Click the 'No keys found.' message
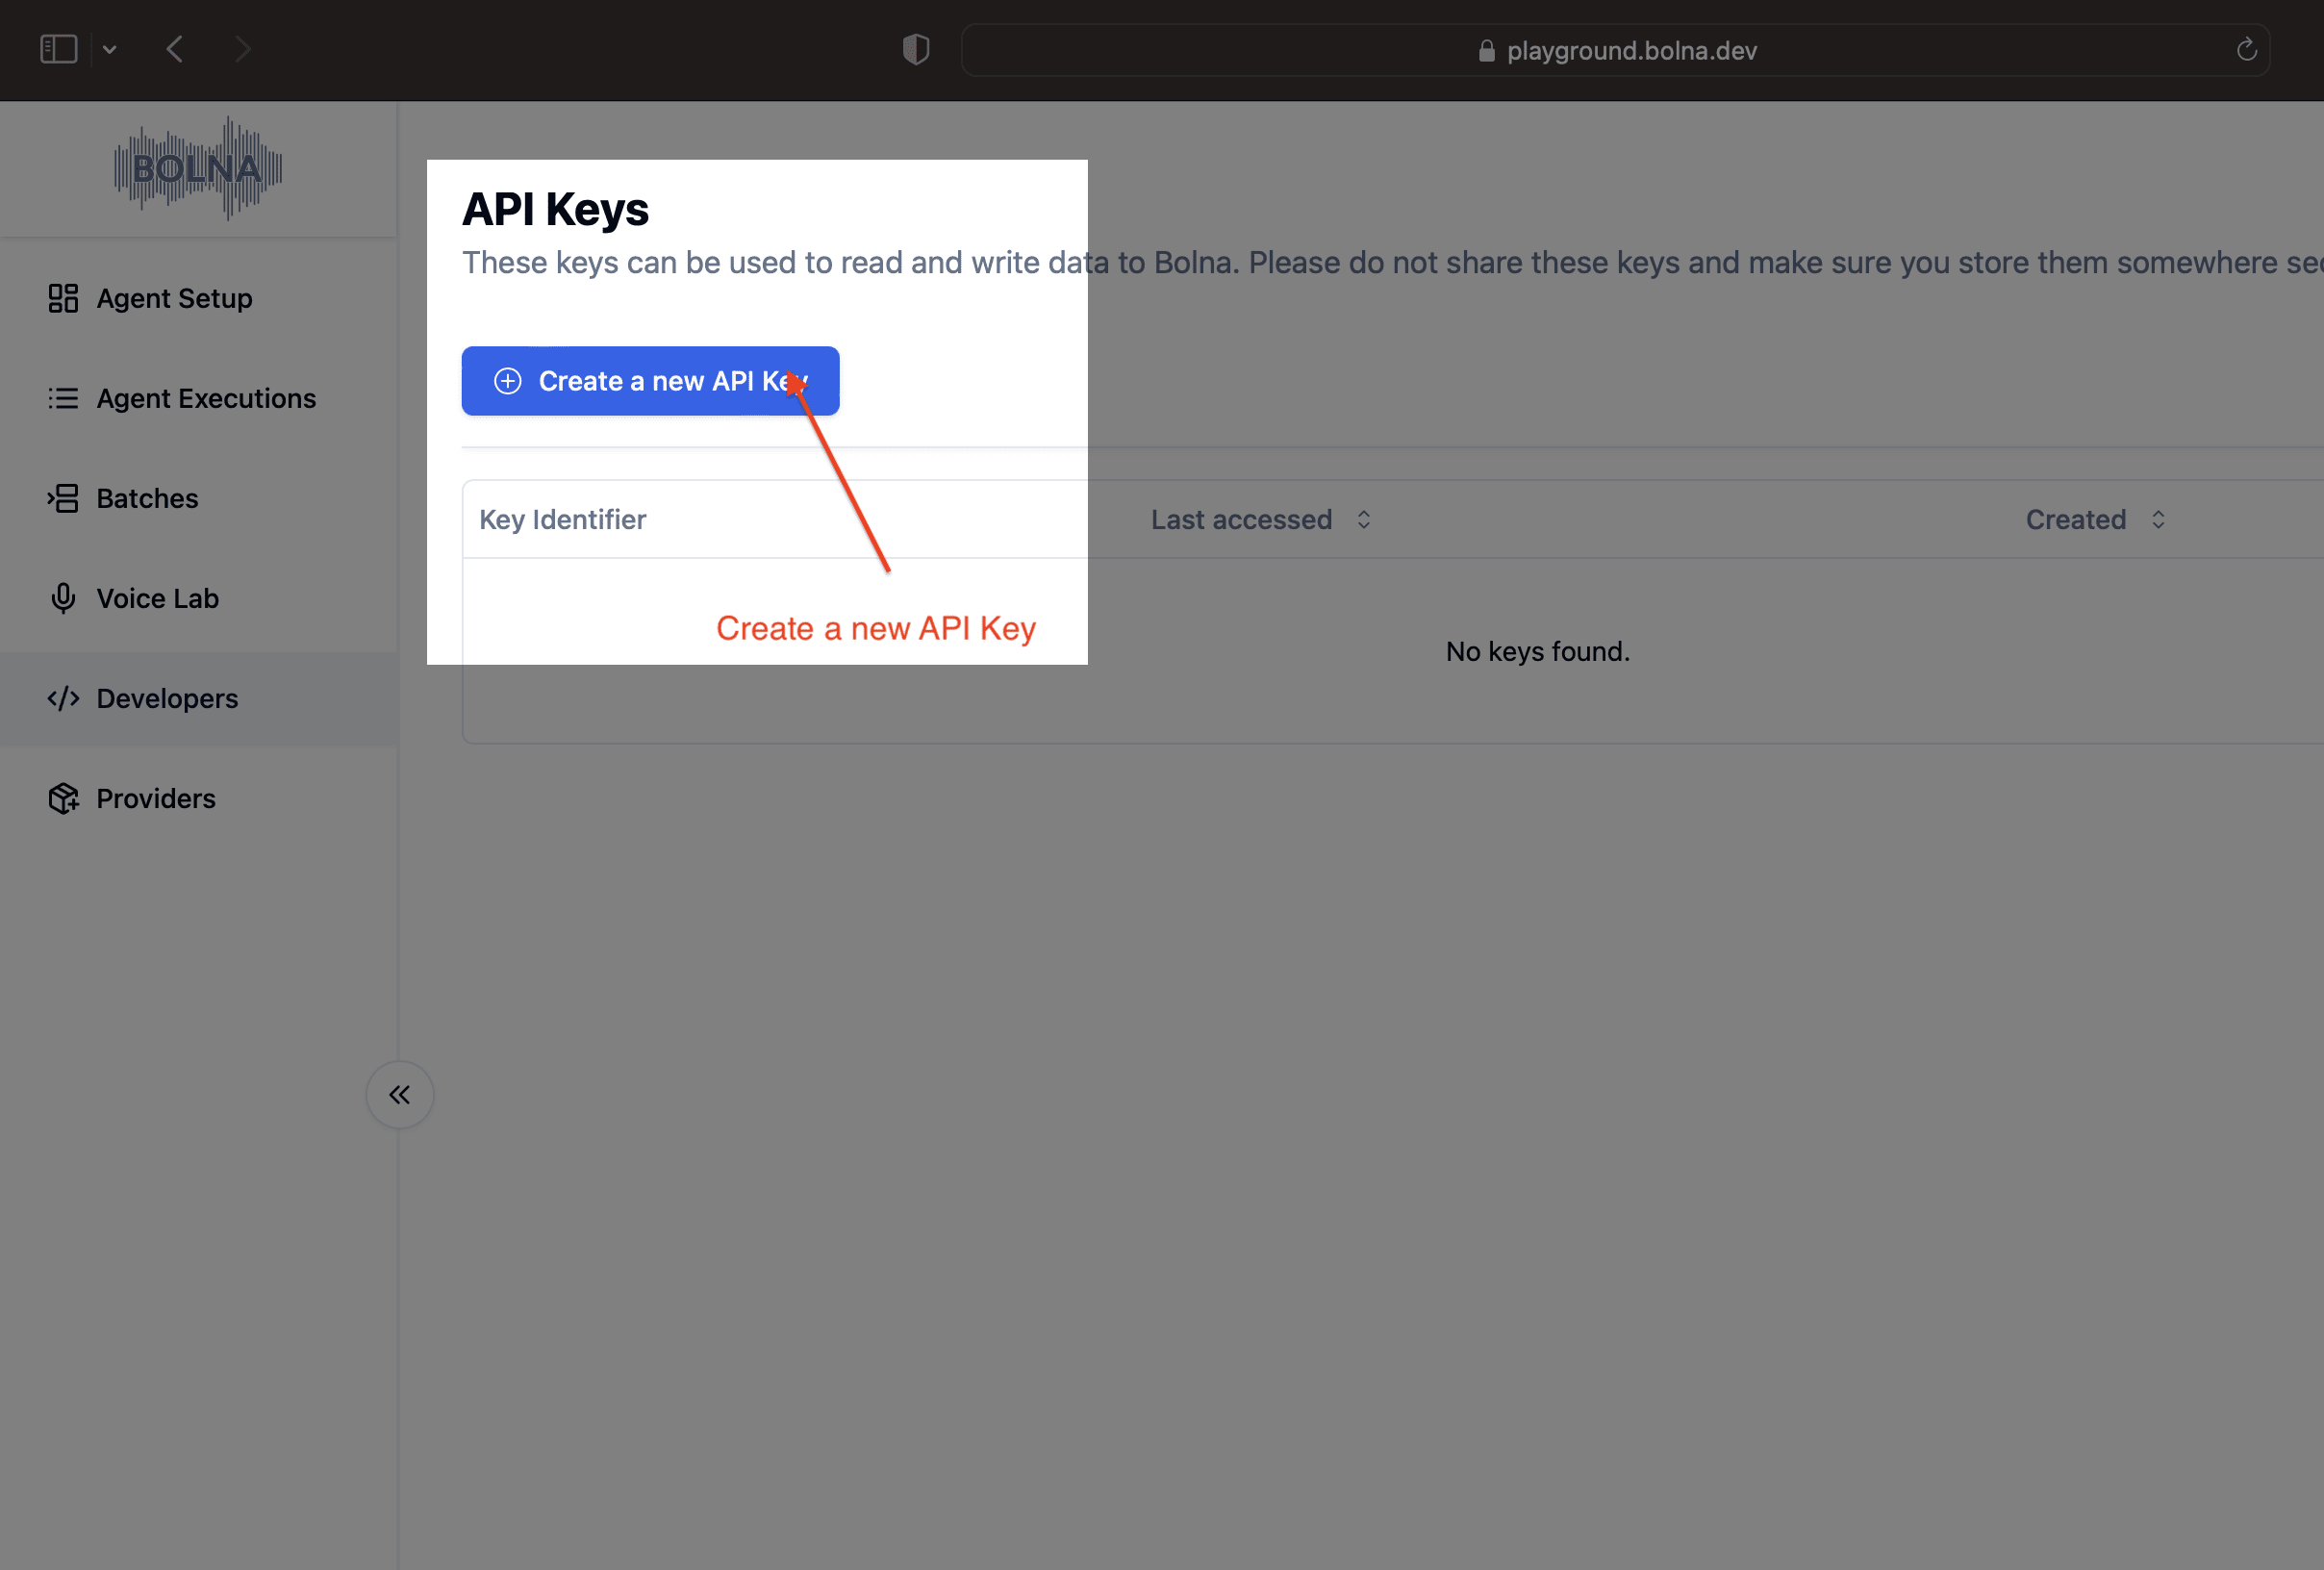The height and width of the screenshot is (1570, 2324). 1538,652
